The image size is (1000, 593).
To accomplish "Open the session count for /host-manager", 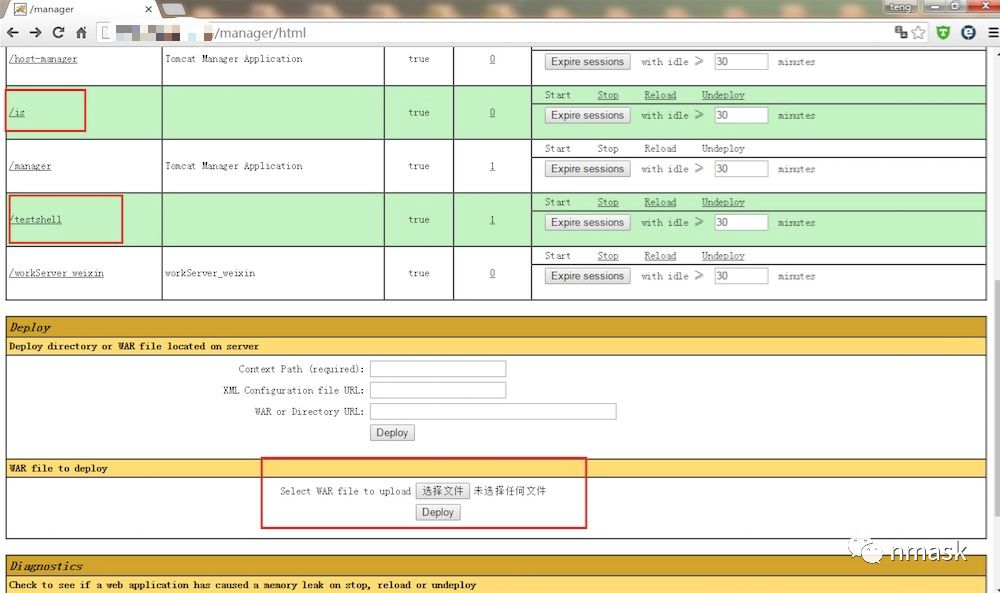I will click(492, 59).
